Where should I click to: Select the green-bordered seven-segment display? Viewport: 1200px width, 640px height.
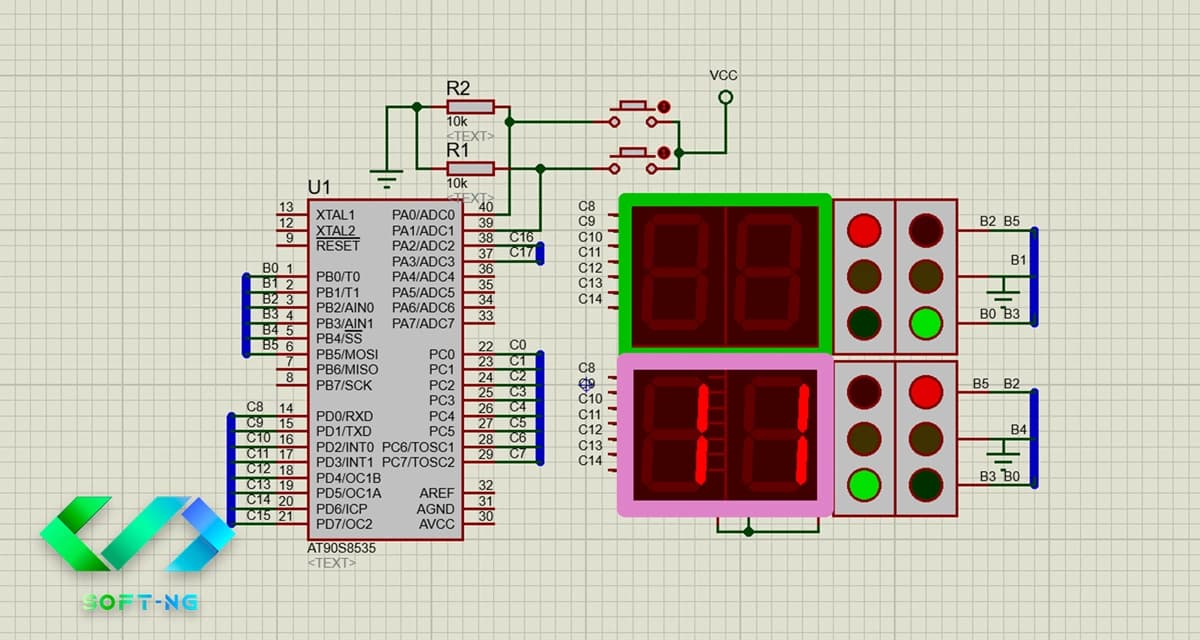pyautogui.click(x=725, y=274)
